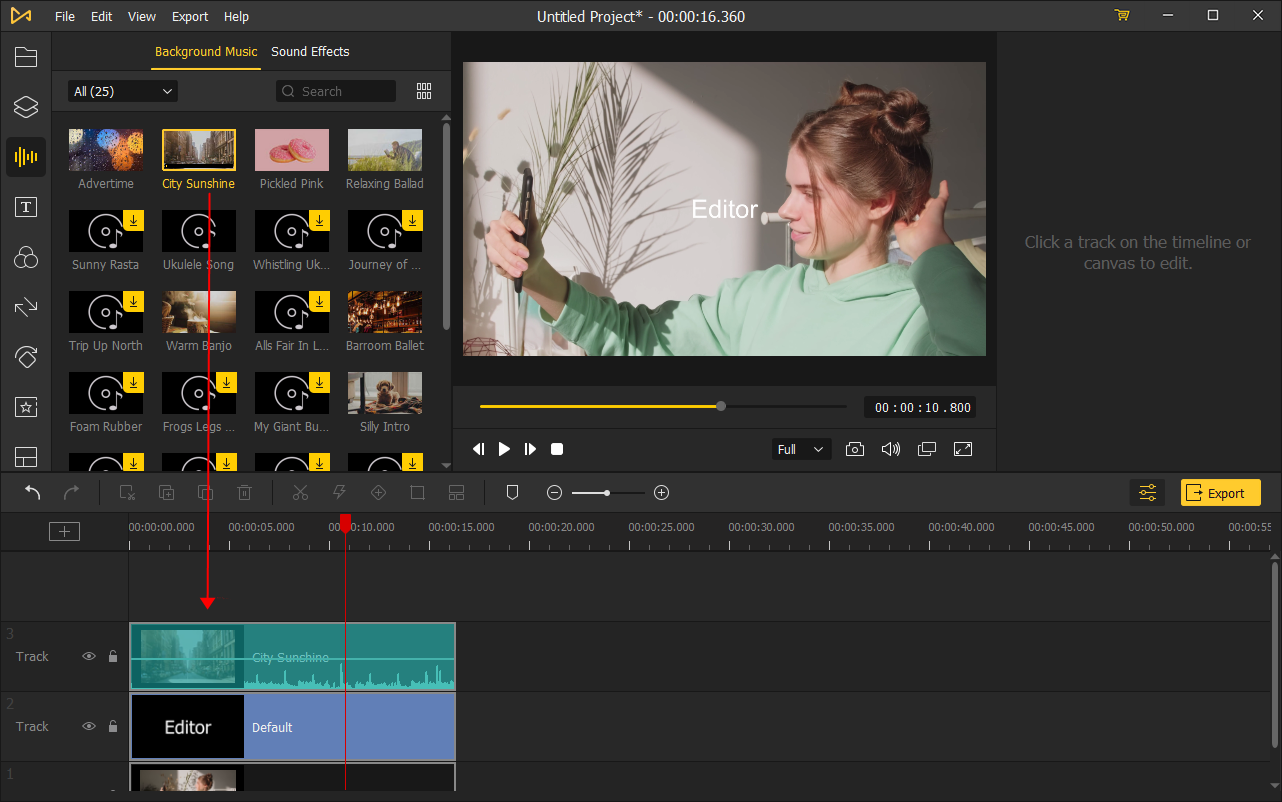The height and width of the screenshot is (802, 1282).
Task: Open timeline settings sliders icon
Action: (x=1147, y=492)
